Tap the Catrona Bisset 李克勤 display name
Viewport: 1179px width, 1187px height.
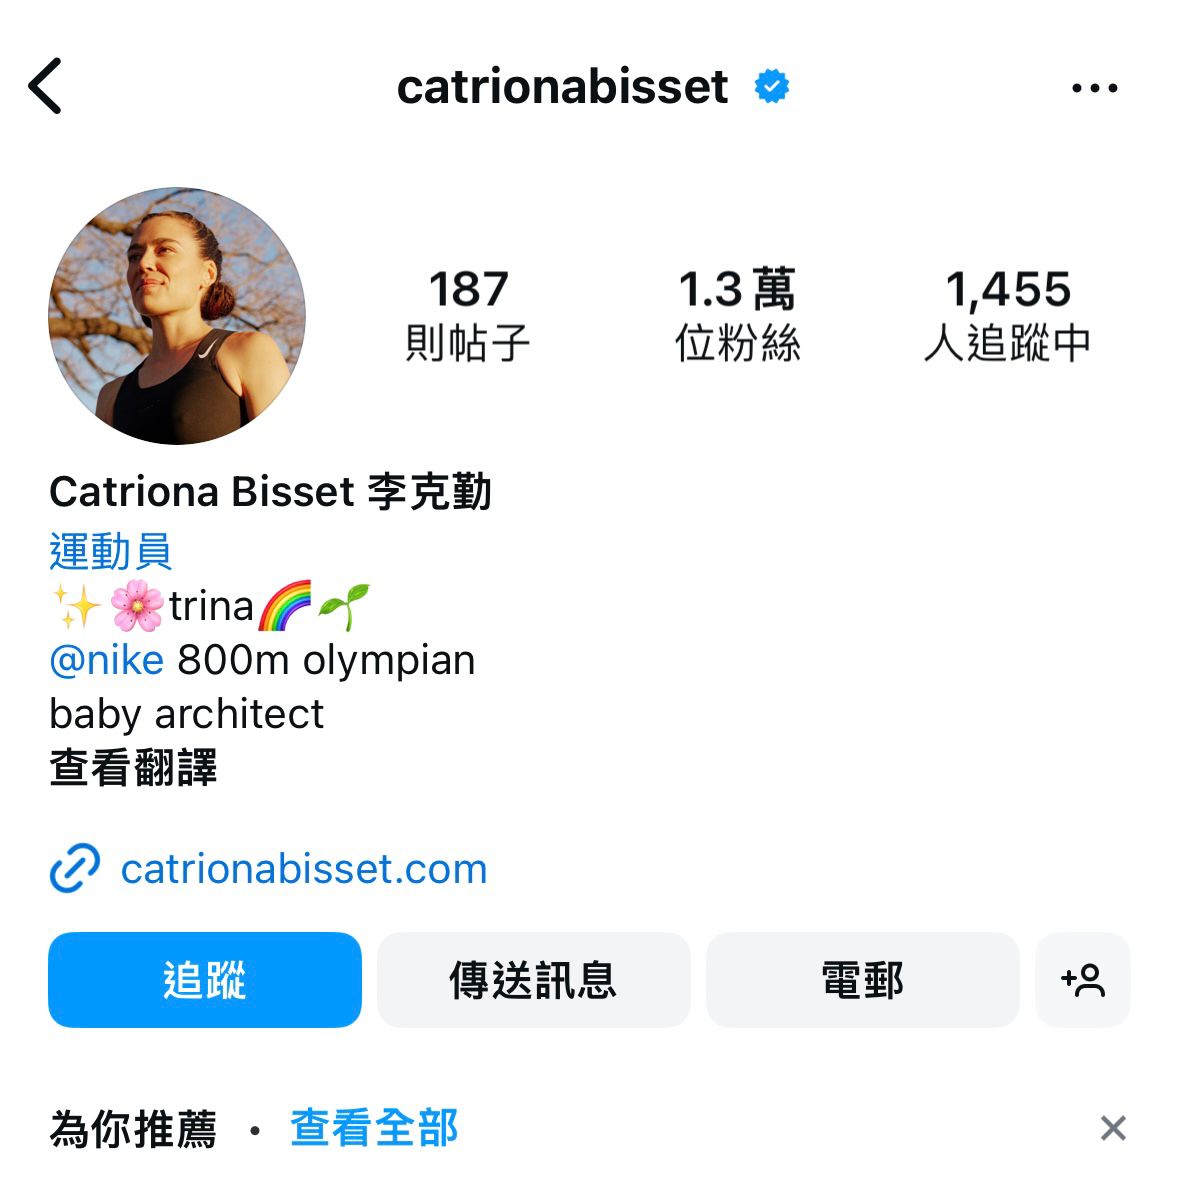pos(270,492)
